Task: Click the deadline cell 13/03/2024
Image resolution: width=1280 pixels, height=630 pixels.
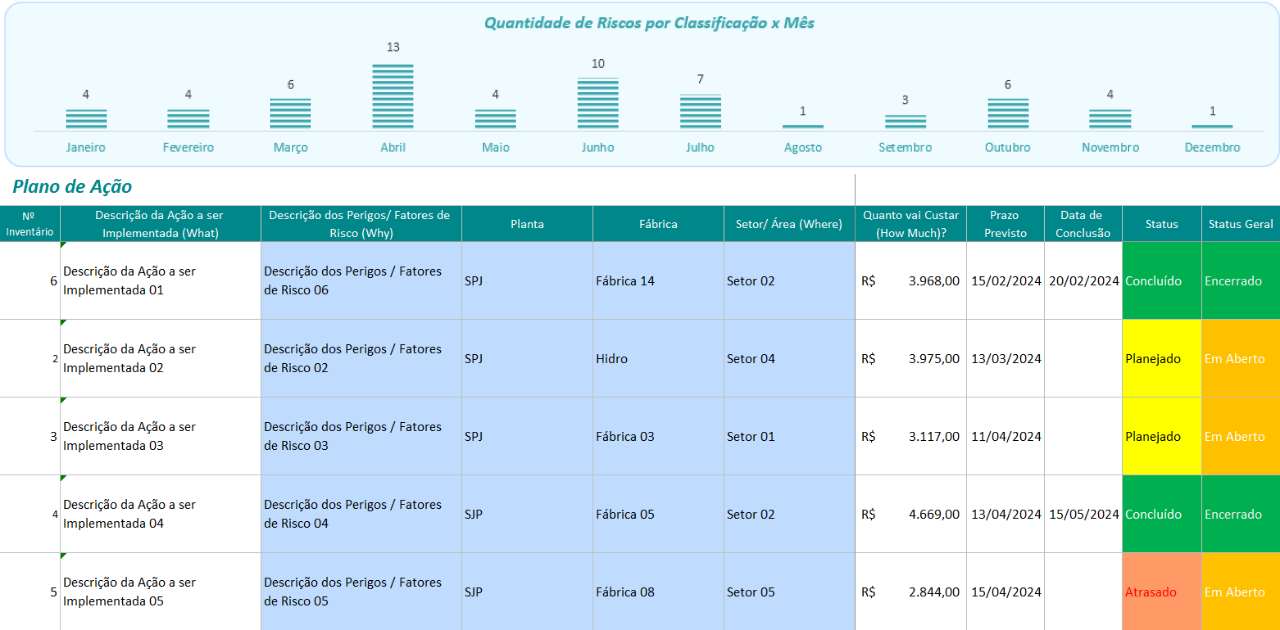Action: [1005, 359]
